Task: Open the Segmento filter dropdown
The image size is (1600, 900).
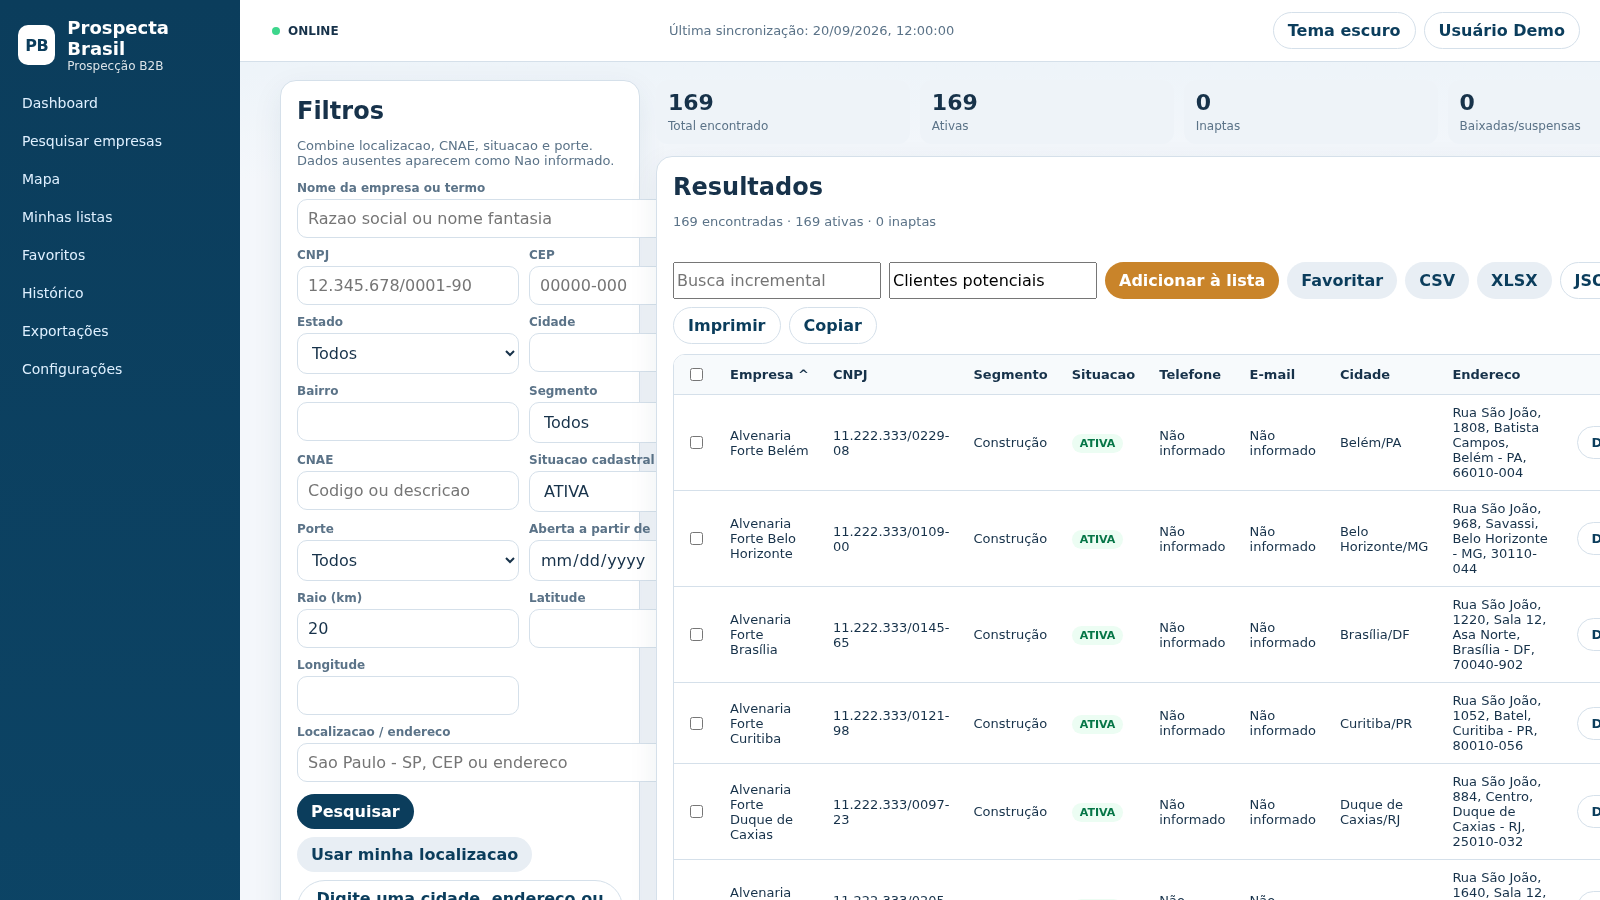Action: (x=592, y=422)
